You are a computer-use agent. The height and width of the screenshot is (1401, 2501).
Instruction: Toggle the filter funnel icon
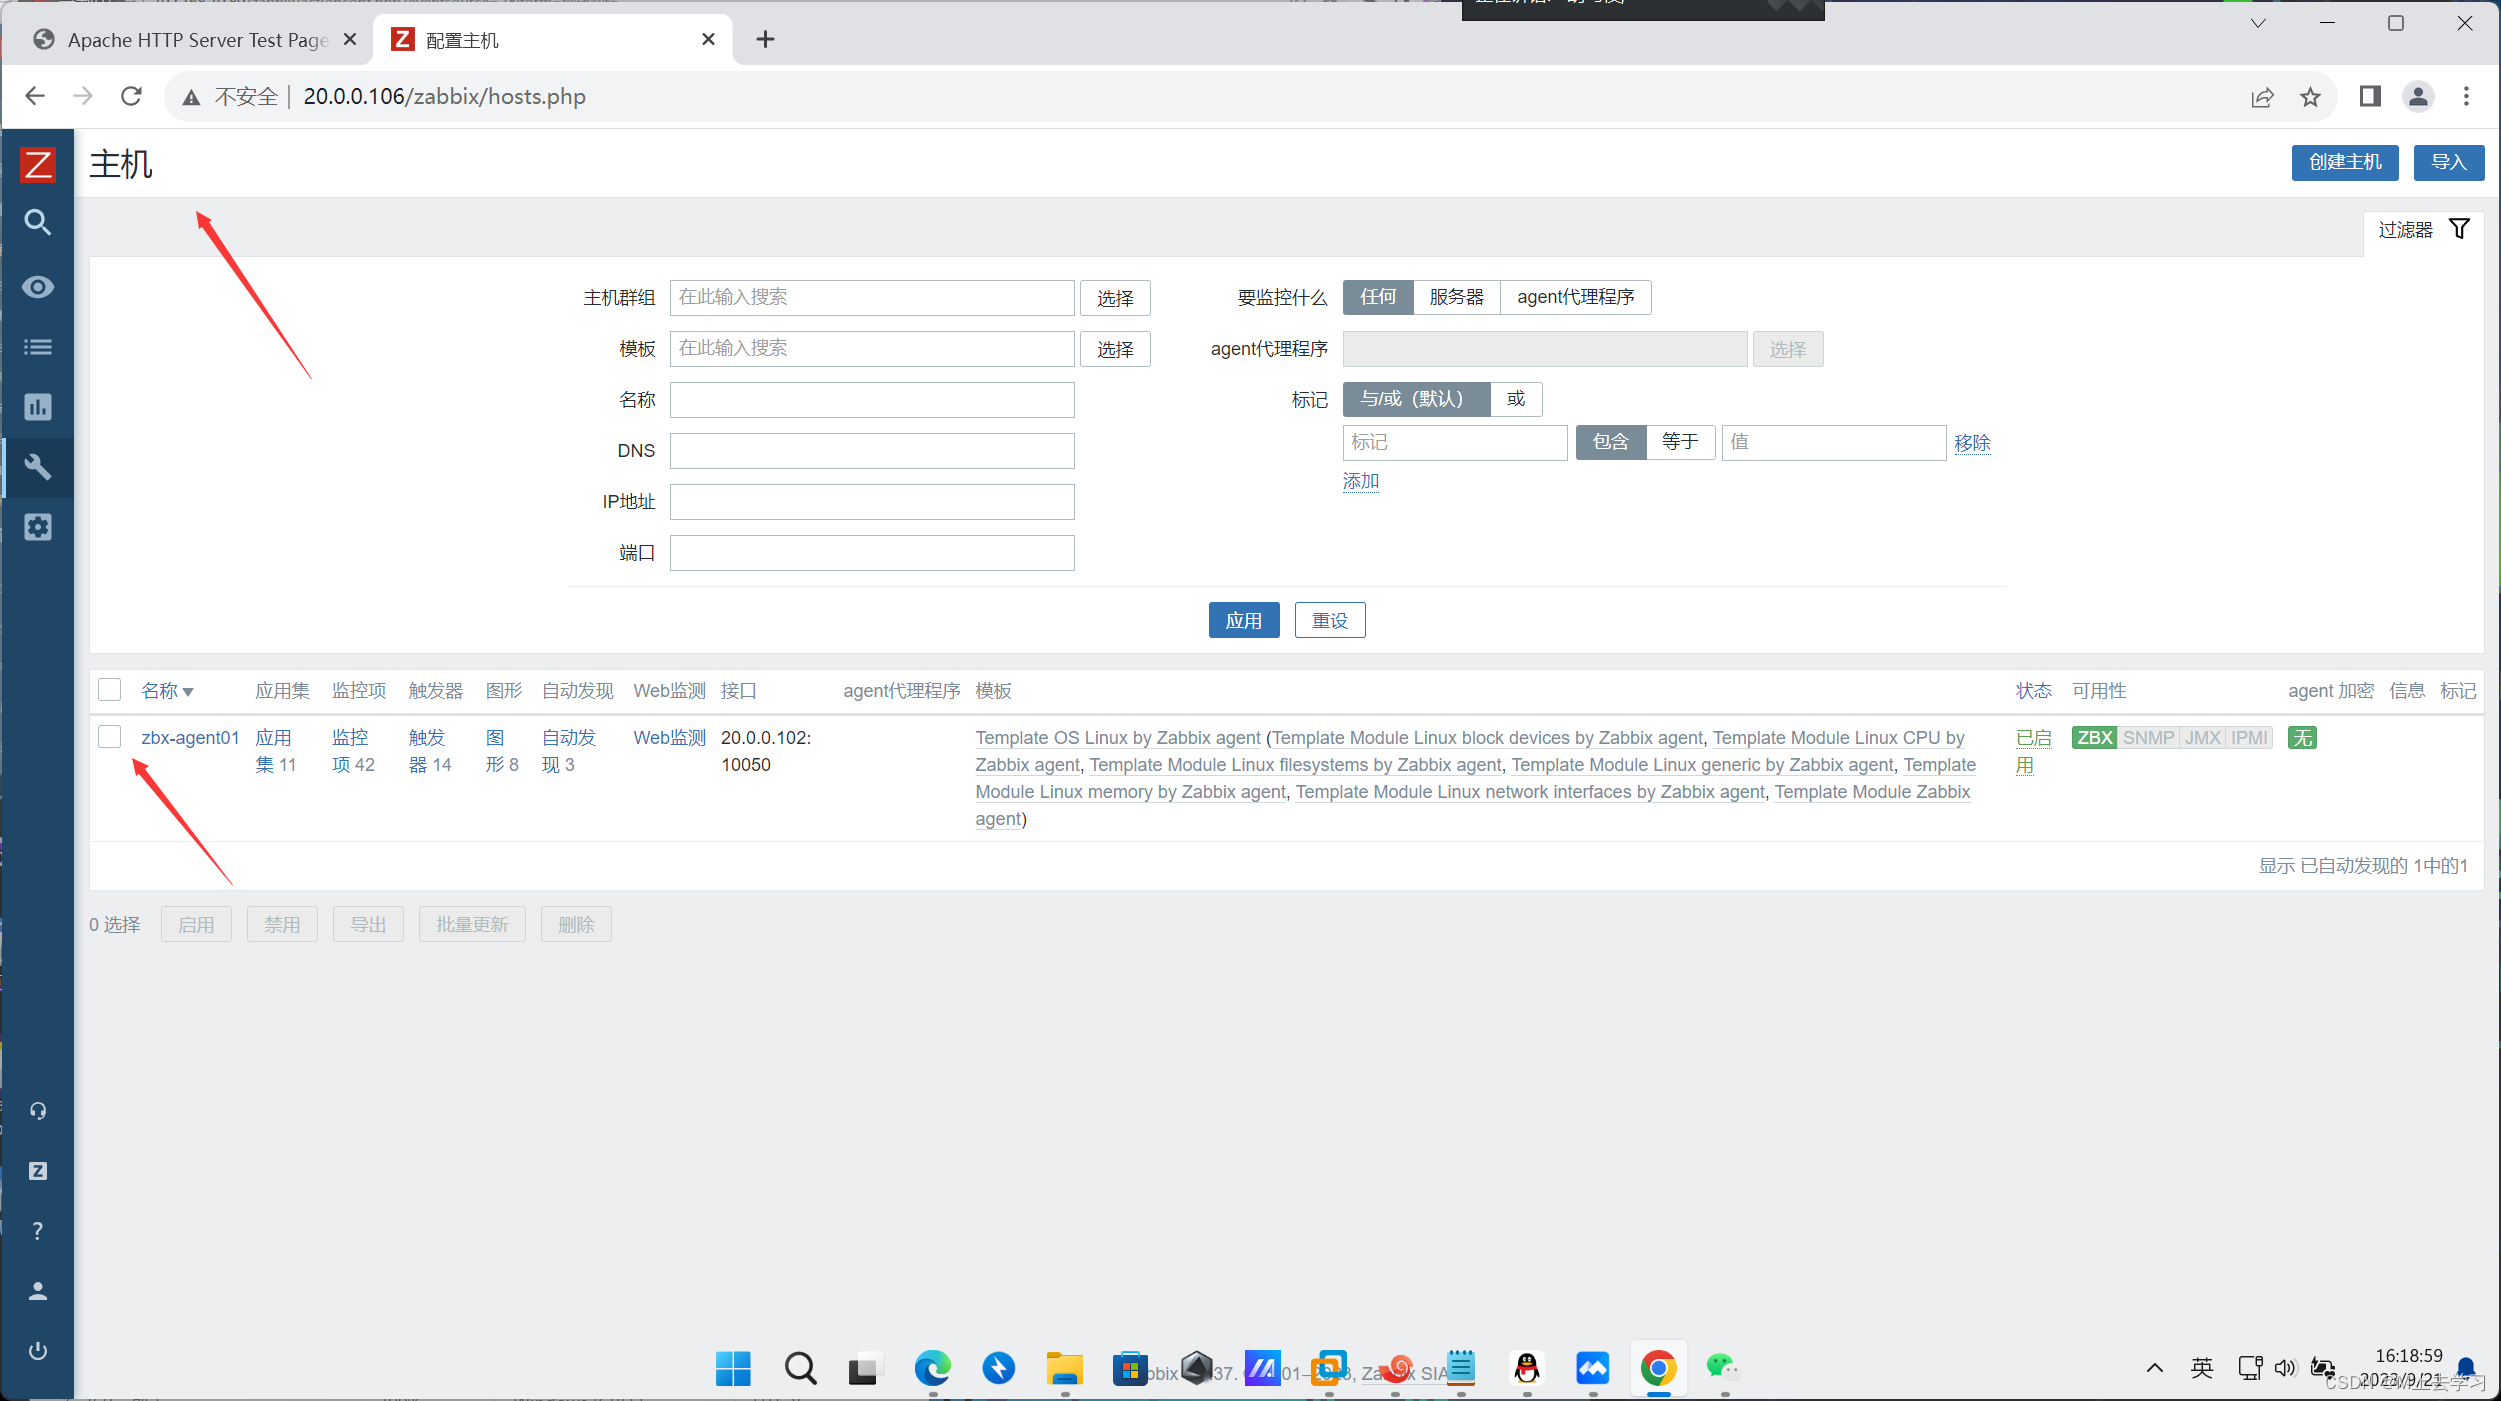[x=2460, y=229]
